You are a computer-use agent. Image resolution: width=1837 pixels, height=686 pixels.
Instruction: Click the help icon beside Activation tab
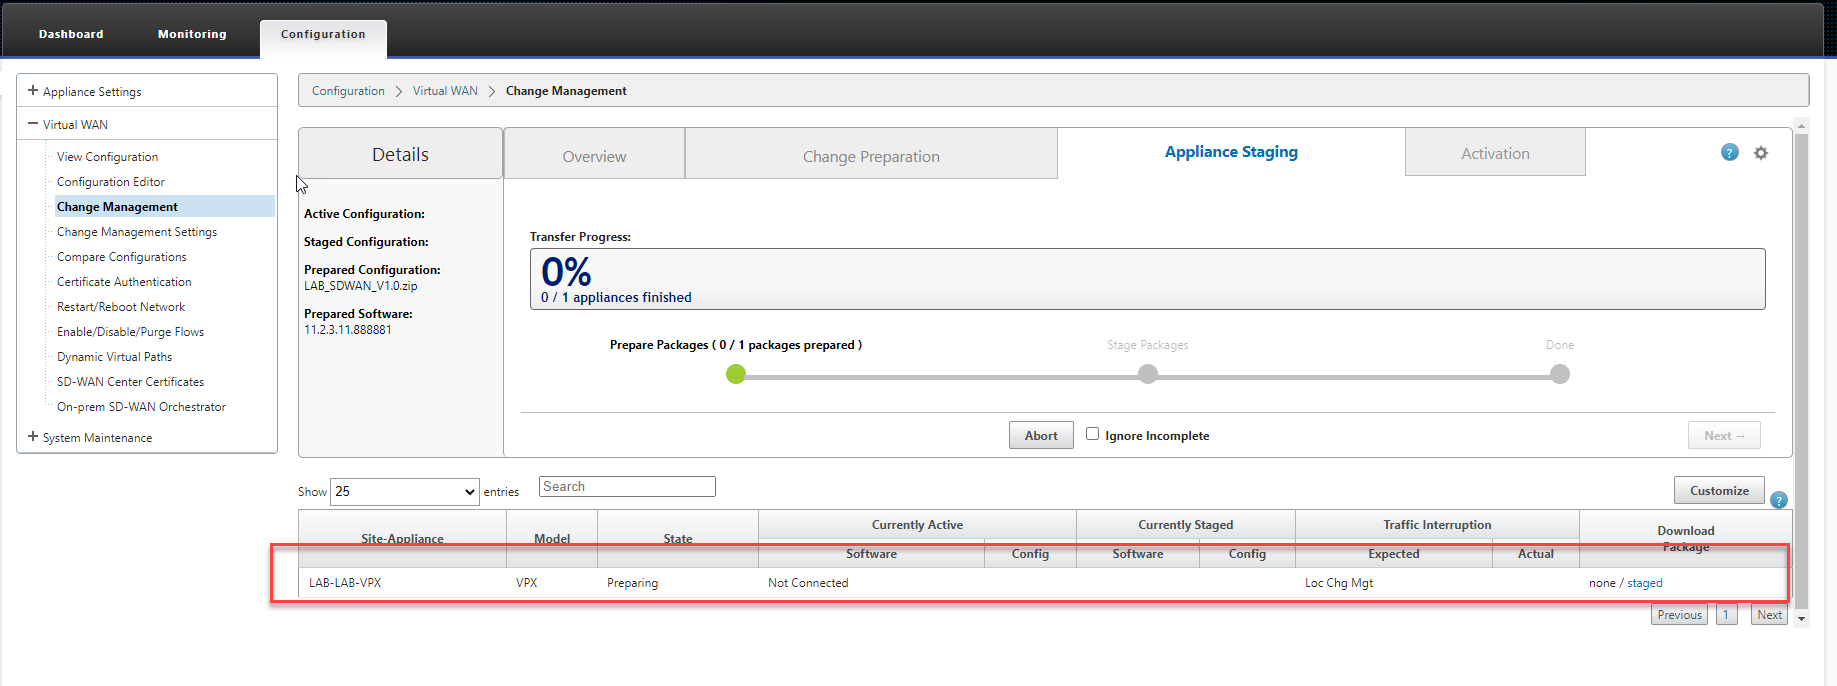click(x=1729, y=152)
